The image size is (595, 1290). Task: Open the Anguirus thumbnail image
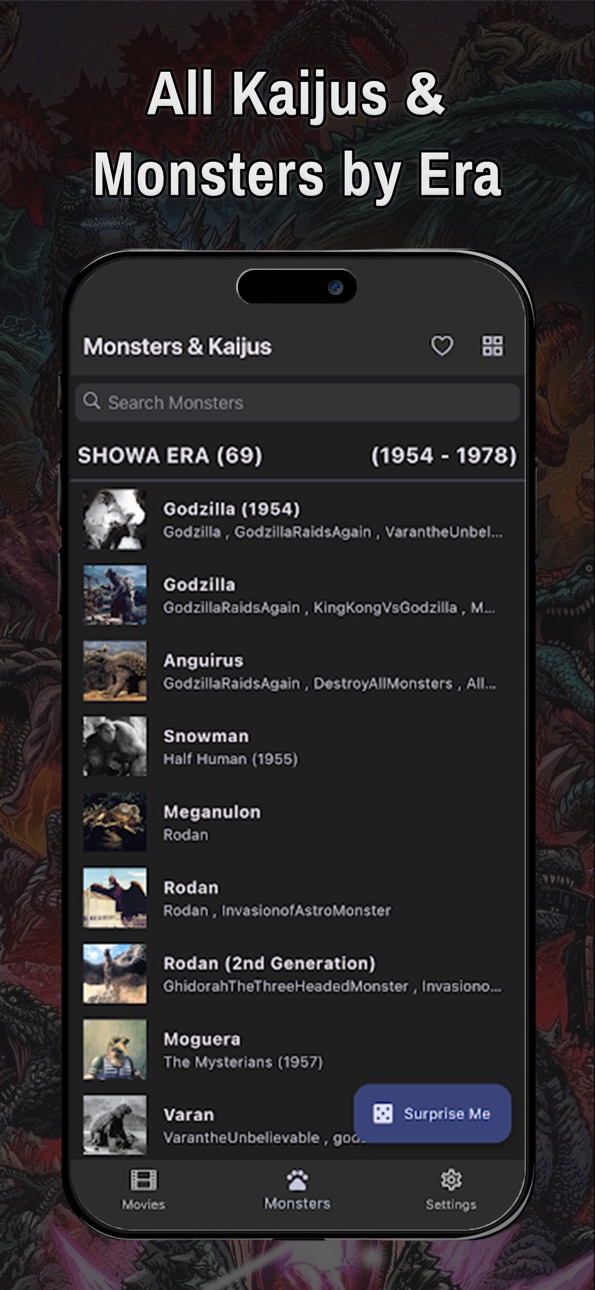pyautogui.click(x=115, y=671)
